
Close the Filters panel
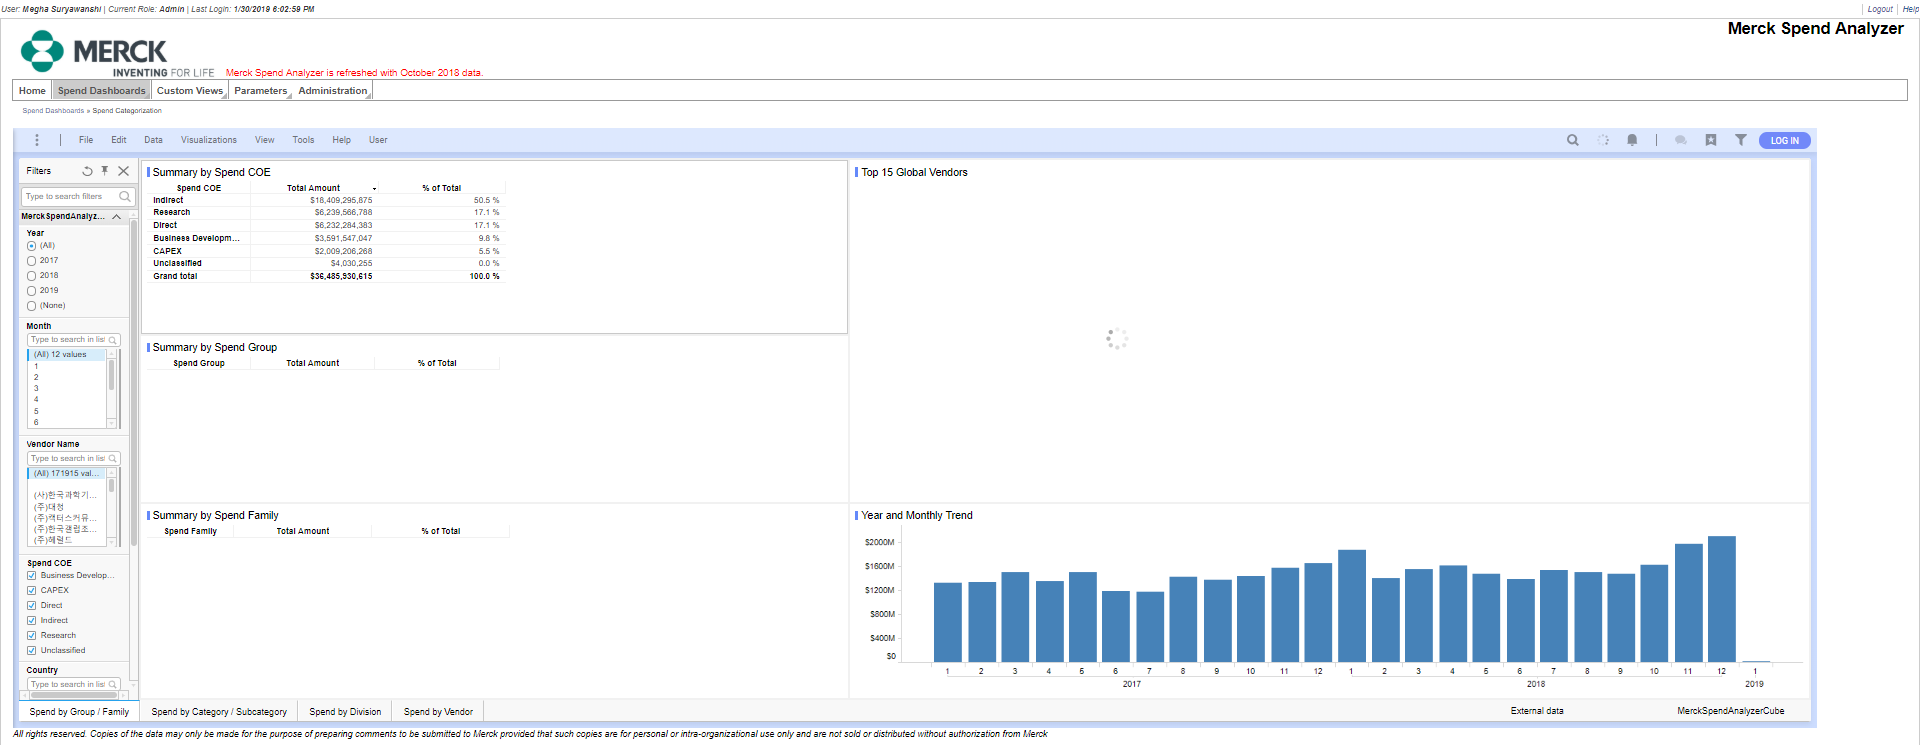tap(124, 171)
